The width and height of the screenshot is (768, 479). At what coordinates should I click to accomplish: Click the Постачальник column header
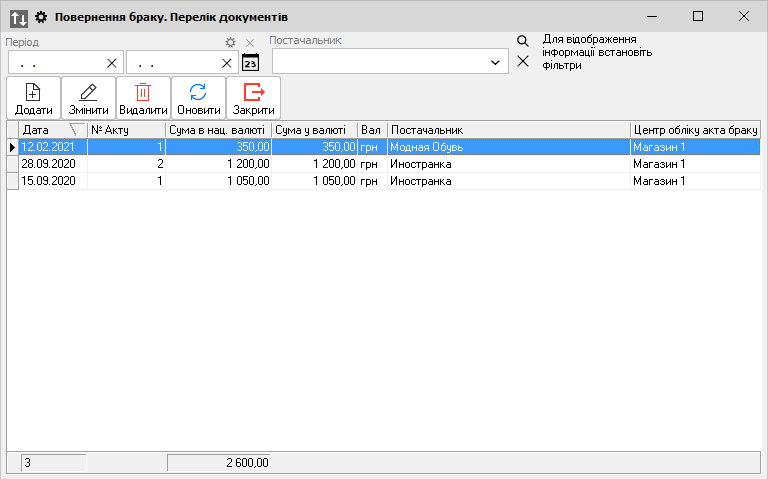(x=507, y=130)
